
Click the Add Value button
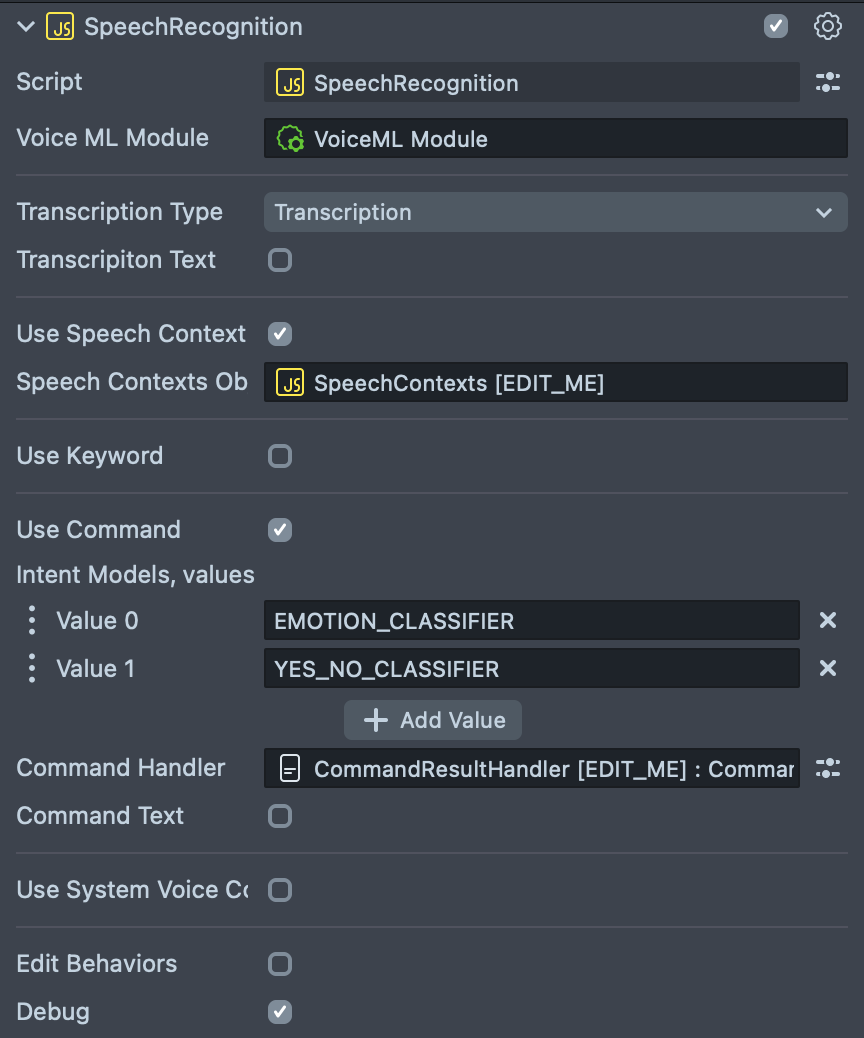433,721
